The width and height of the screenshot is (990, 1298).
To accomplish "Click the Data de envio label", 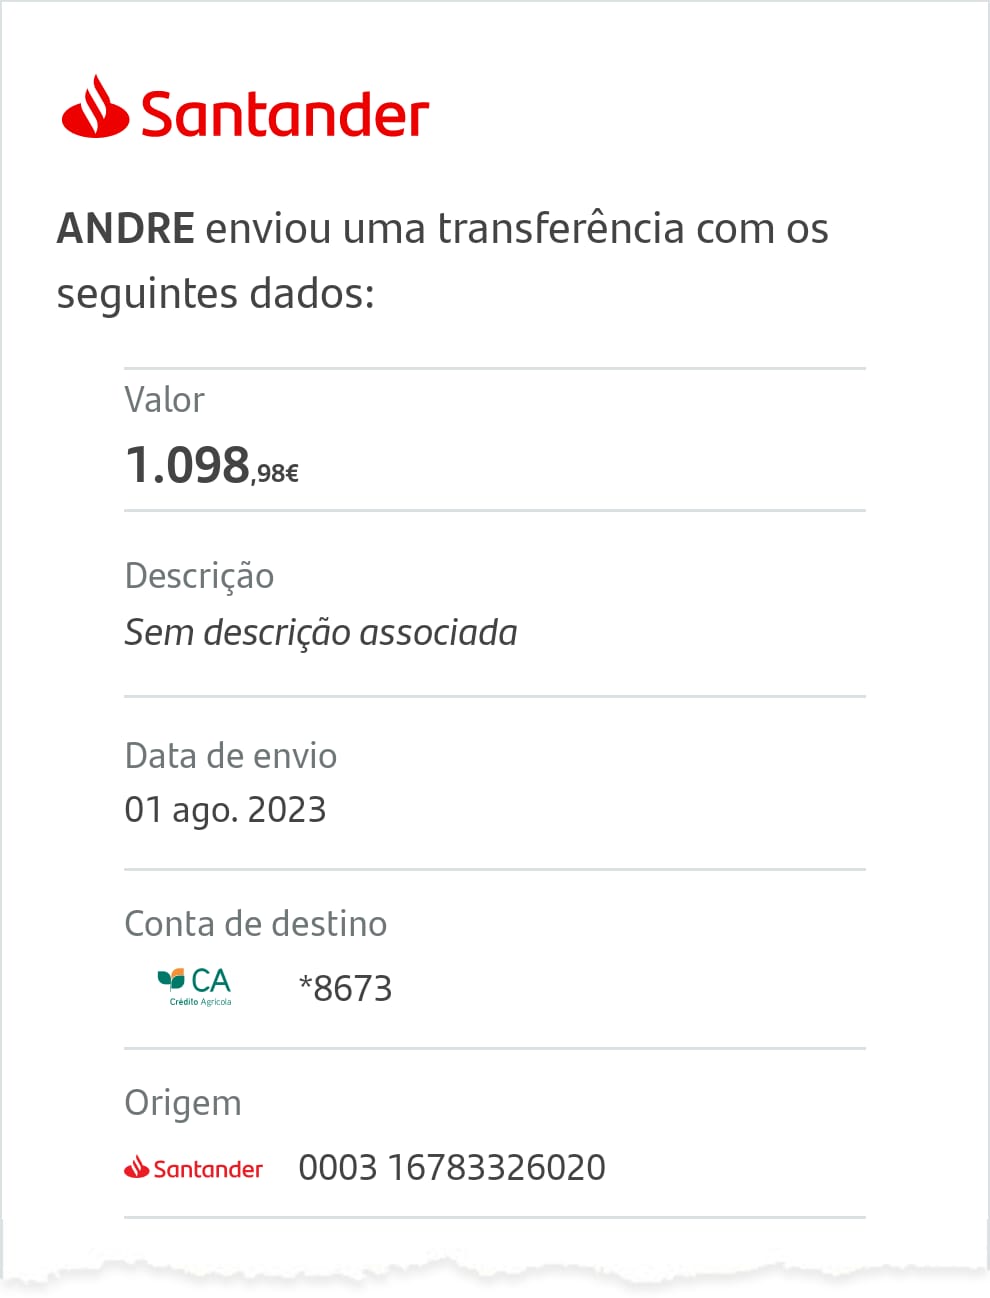I will [x=231, y=756].
